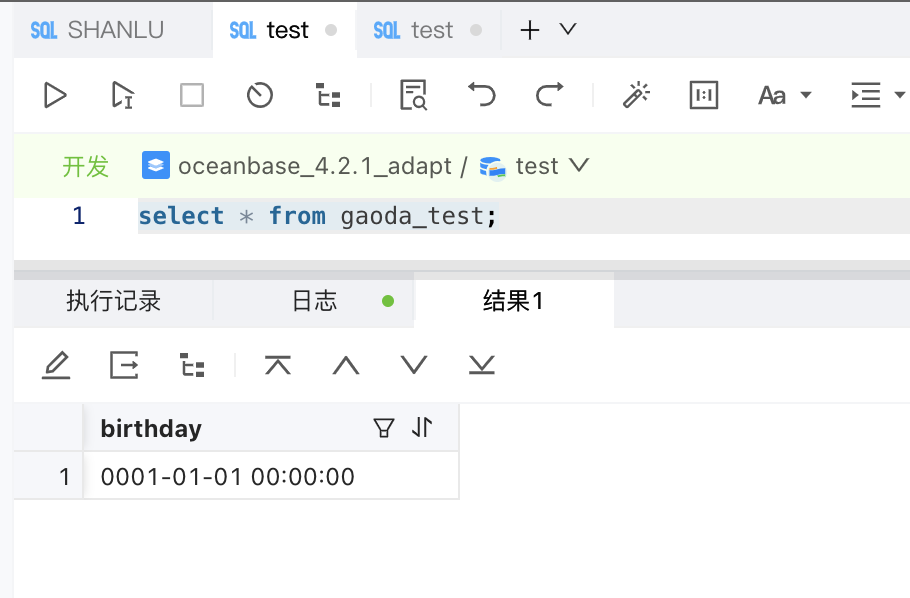Edit the result row with the pencil icon
Screen dimensions: 910x598
(56, 364)
